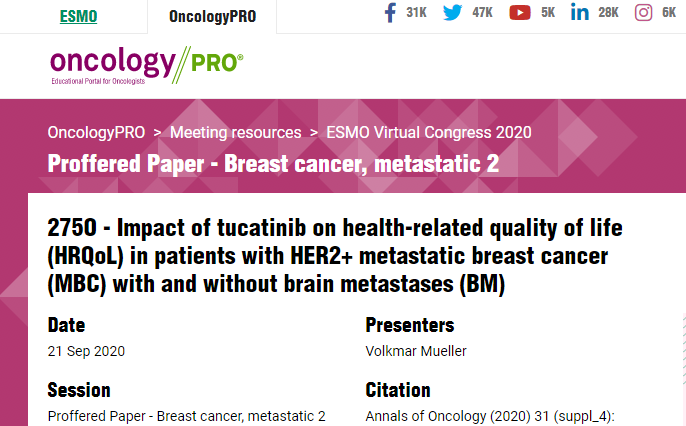Open the ESMO YouTube icon

(520, 13)
